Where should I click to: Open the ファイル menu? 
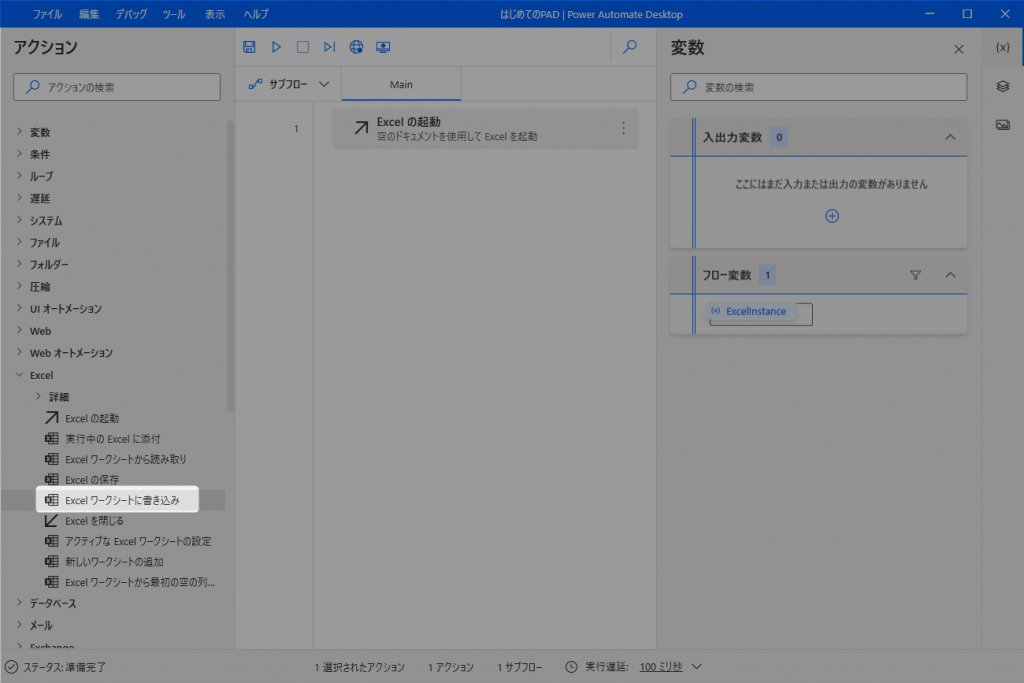pos(47,14)
